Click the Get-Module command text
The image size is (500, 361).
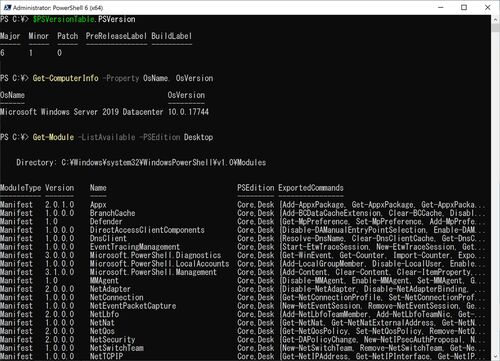point(53,137)
